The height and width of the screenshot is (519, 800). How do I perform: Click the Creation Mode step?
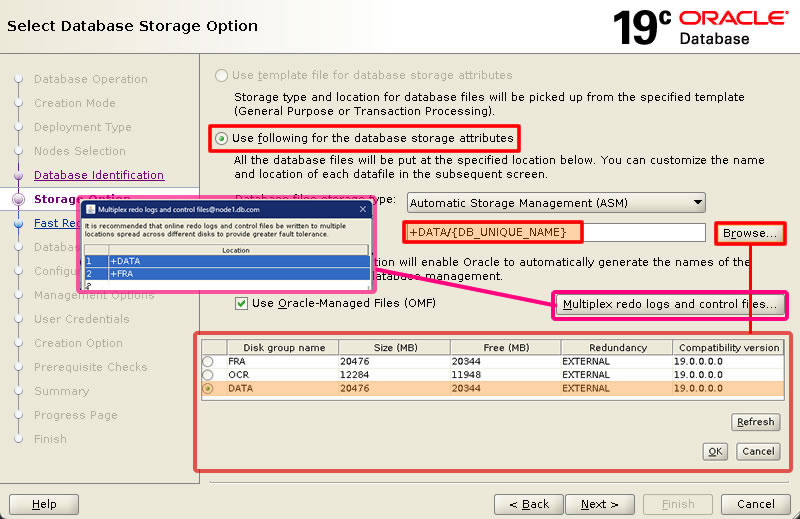(74, 103)
